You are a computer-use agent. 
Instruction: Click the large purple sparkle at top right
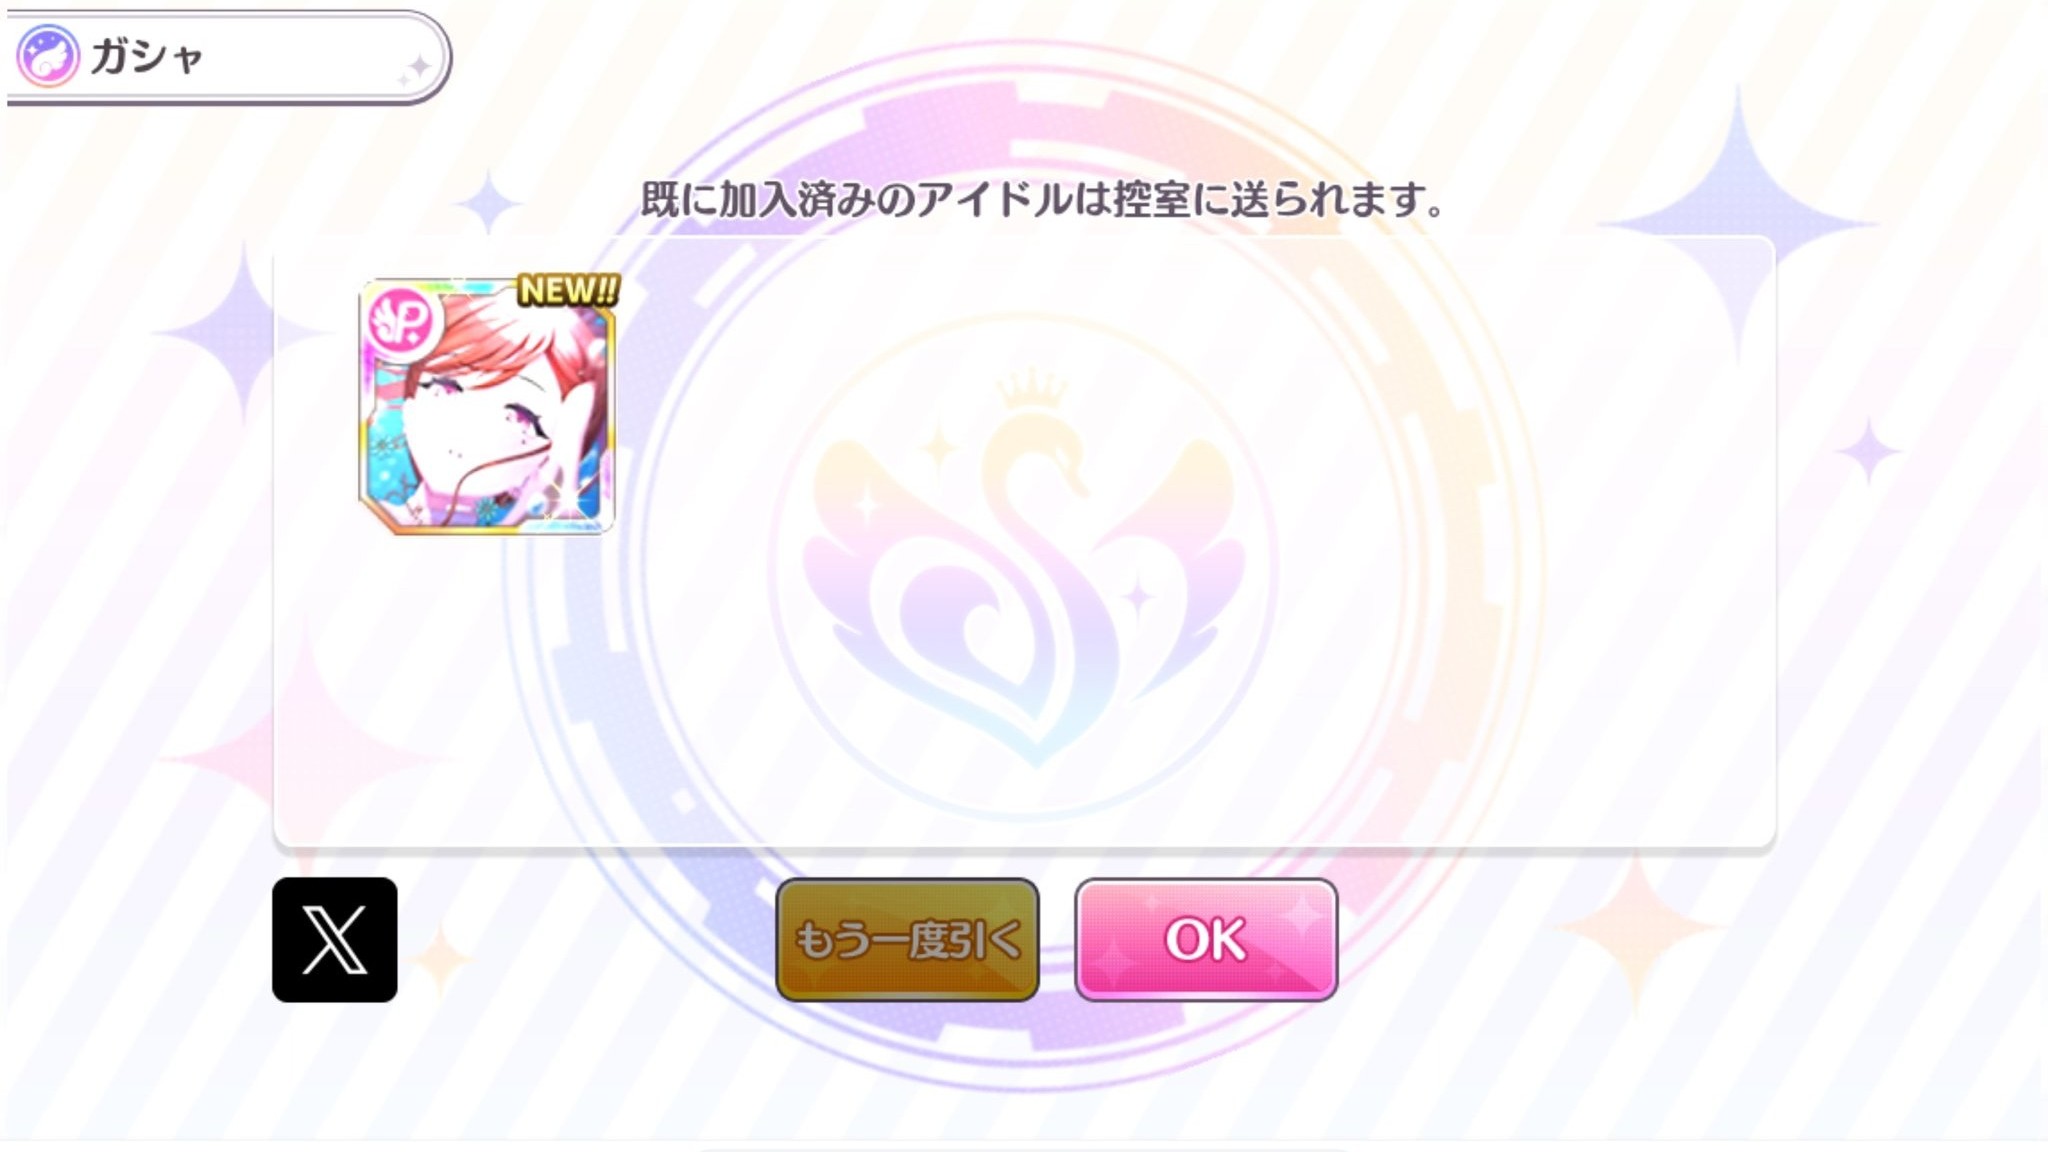1738,225
